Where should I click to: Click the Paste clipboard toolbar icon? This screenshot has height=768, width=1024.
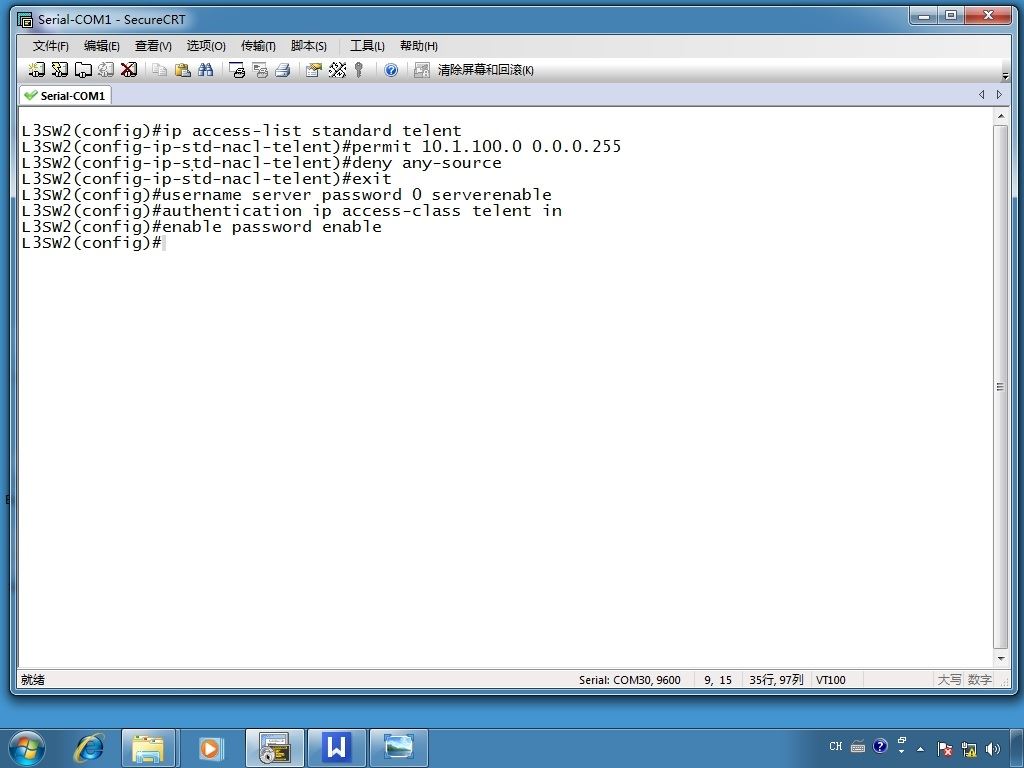coord(183,70)
